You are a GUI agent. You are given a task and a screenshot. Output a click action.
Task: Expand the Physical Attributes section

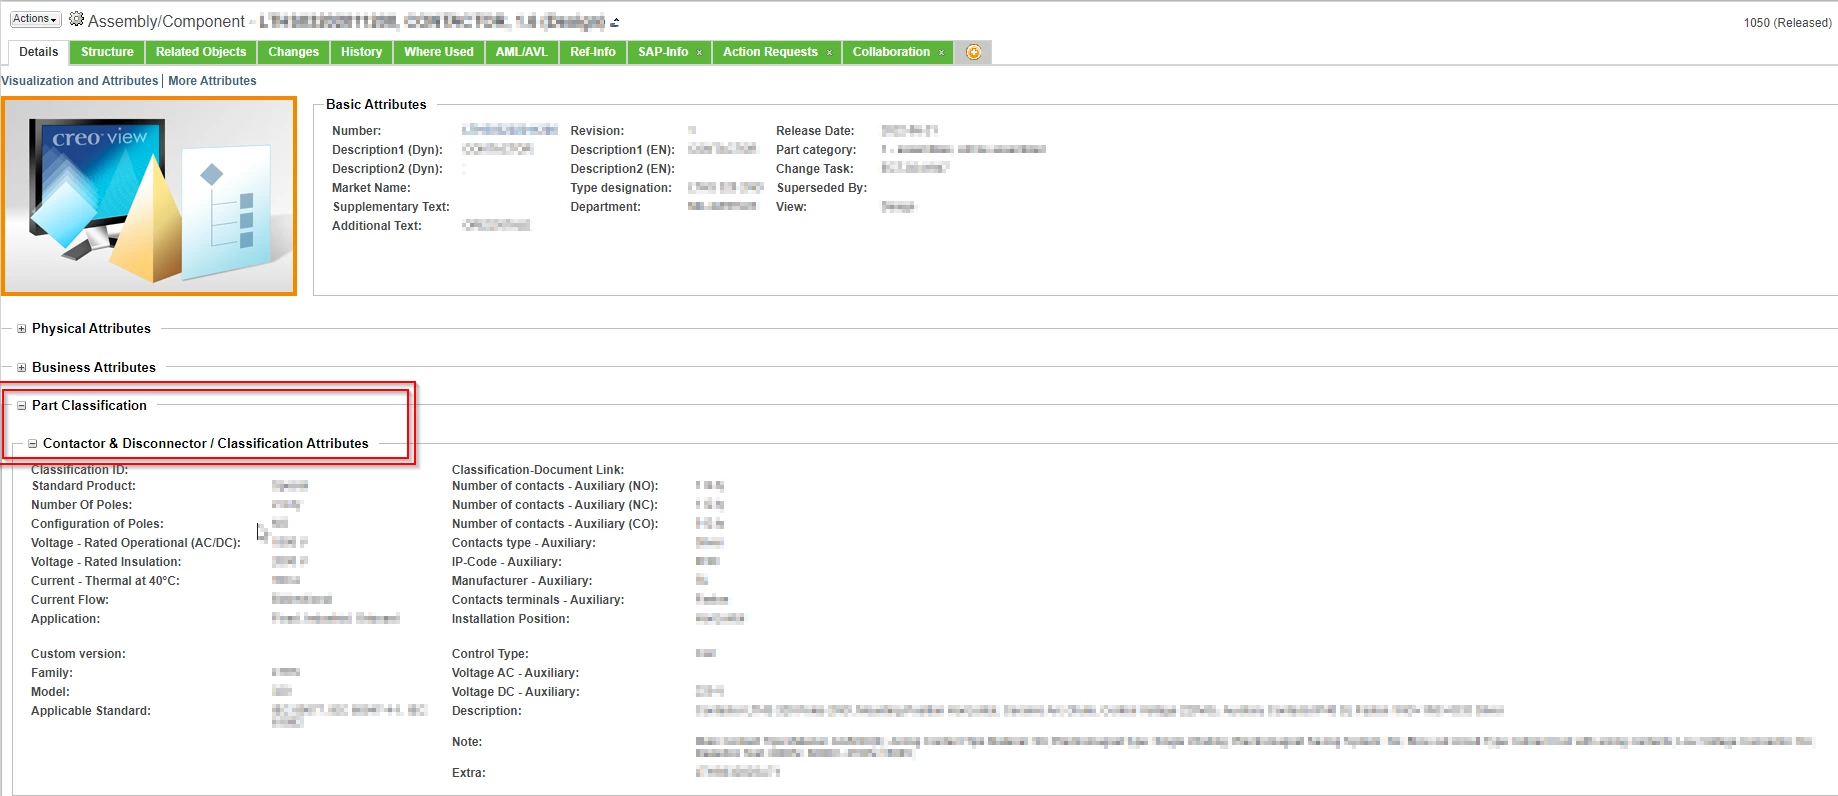tap(21, 328)
